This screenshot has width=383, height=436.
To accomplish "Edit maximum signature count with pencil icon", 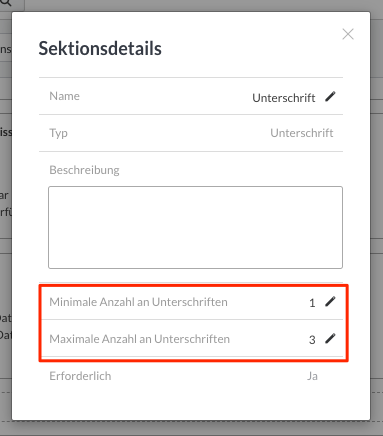I will (x=330, y=339).
